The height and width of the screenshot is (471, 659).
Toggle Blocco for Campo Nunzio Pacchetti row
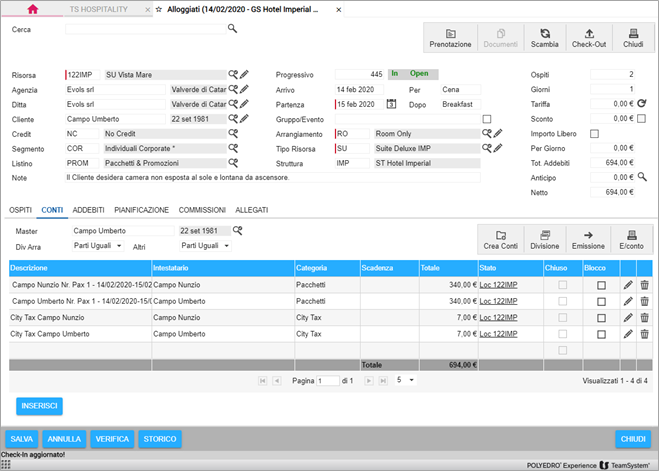tap(601, 285)
